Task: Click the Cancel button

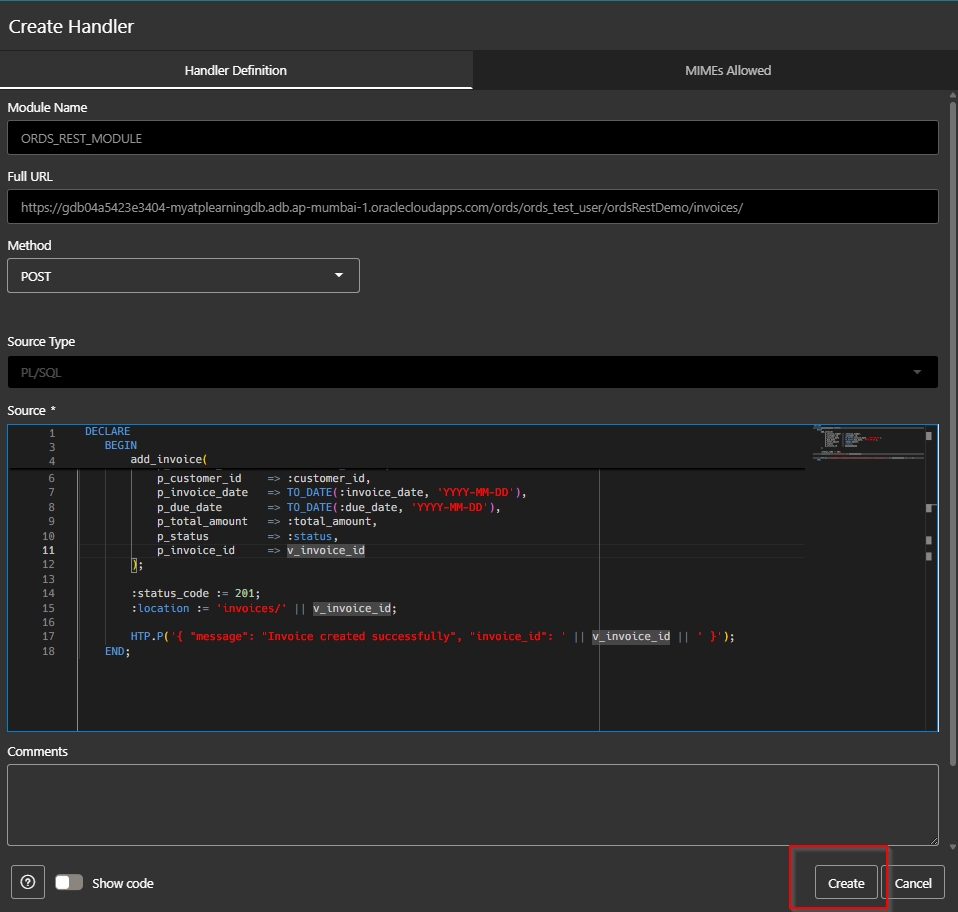Action: click(914, 883)
